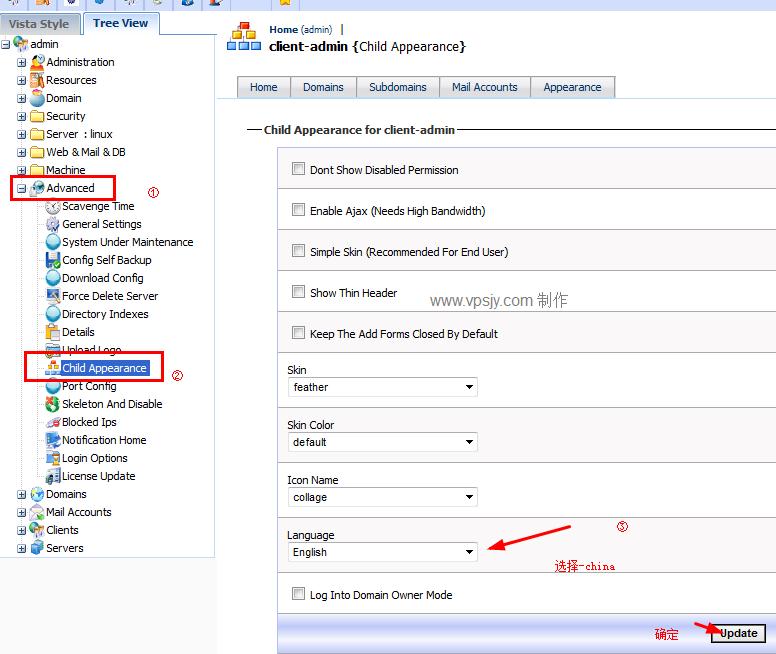This screenshot has height=654, width=776.
Task: Check Log Into Domain Owner Mode
Action: coord(298,594)
